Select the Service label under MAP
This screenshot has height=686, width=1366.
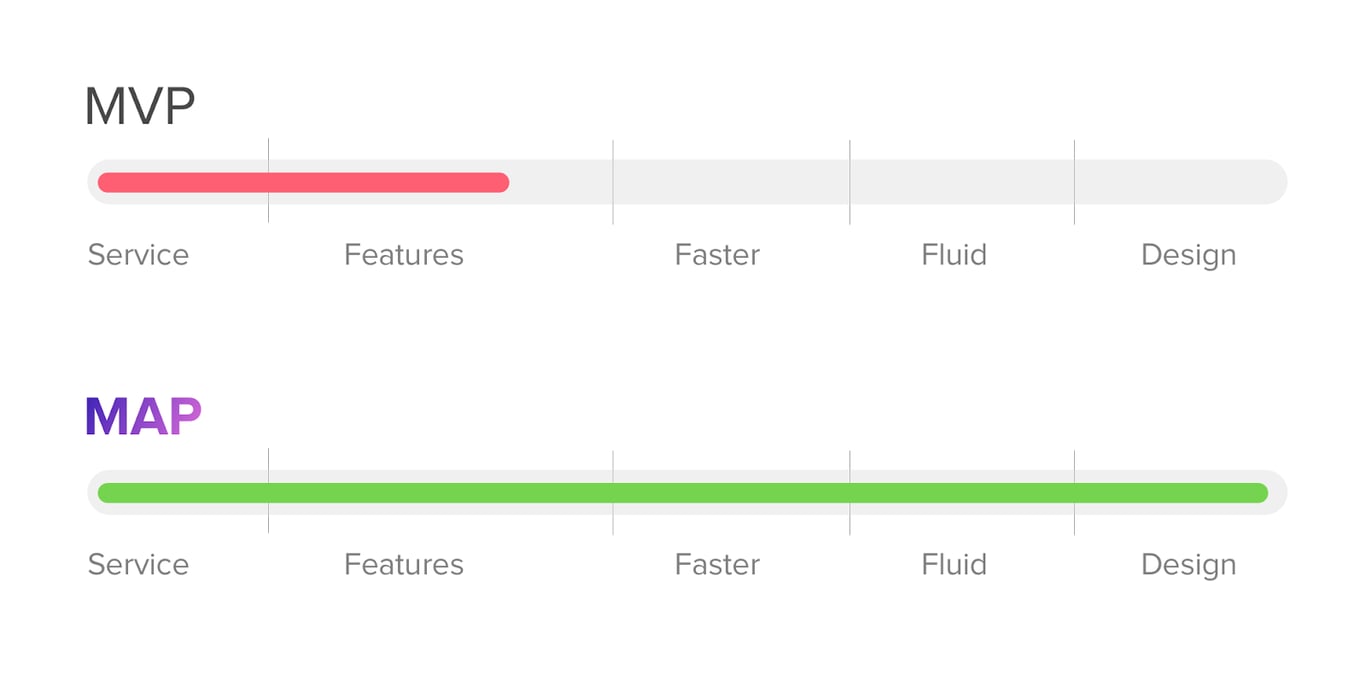pyautogui.click(x=138, y=565)
